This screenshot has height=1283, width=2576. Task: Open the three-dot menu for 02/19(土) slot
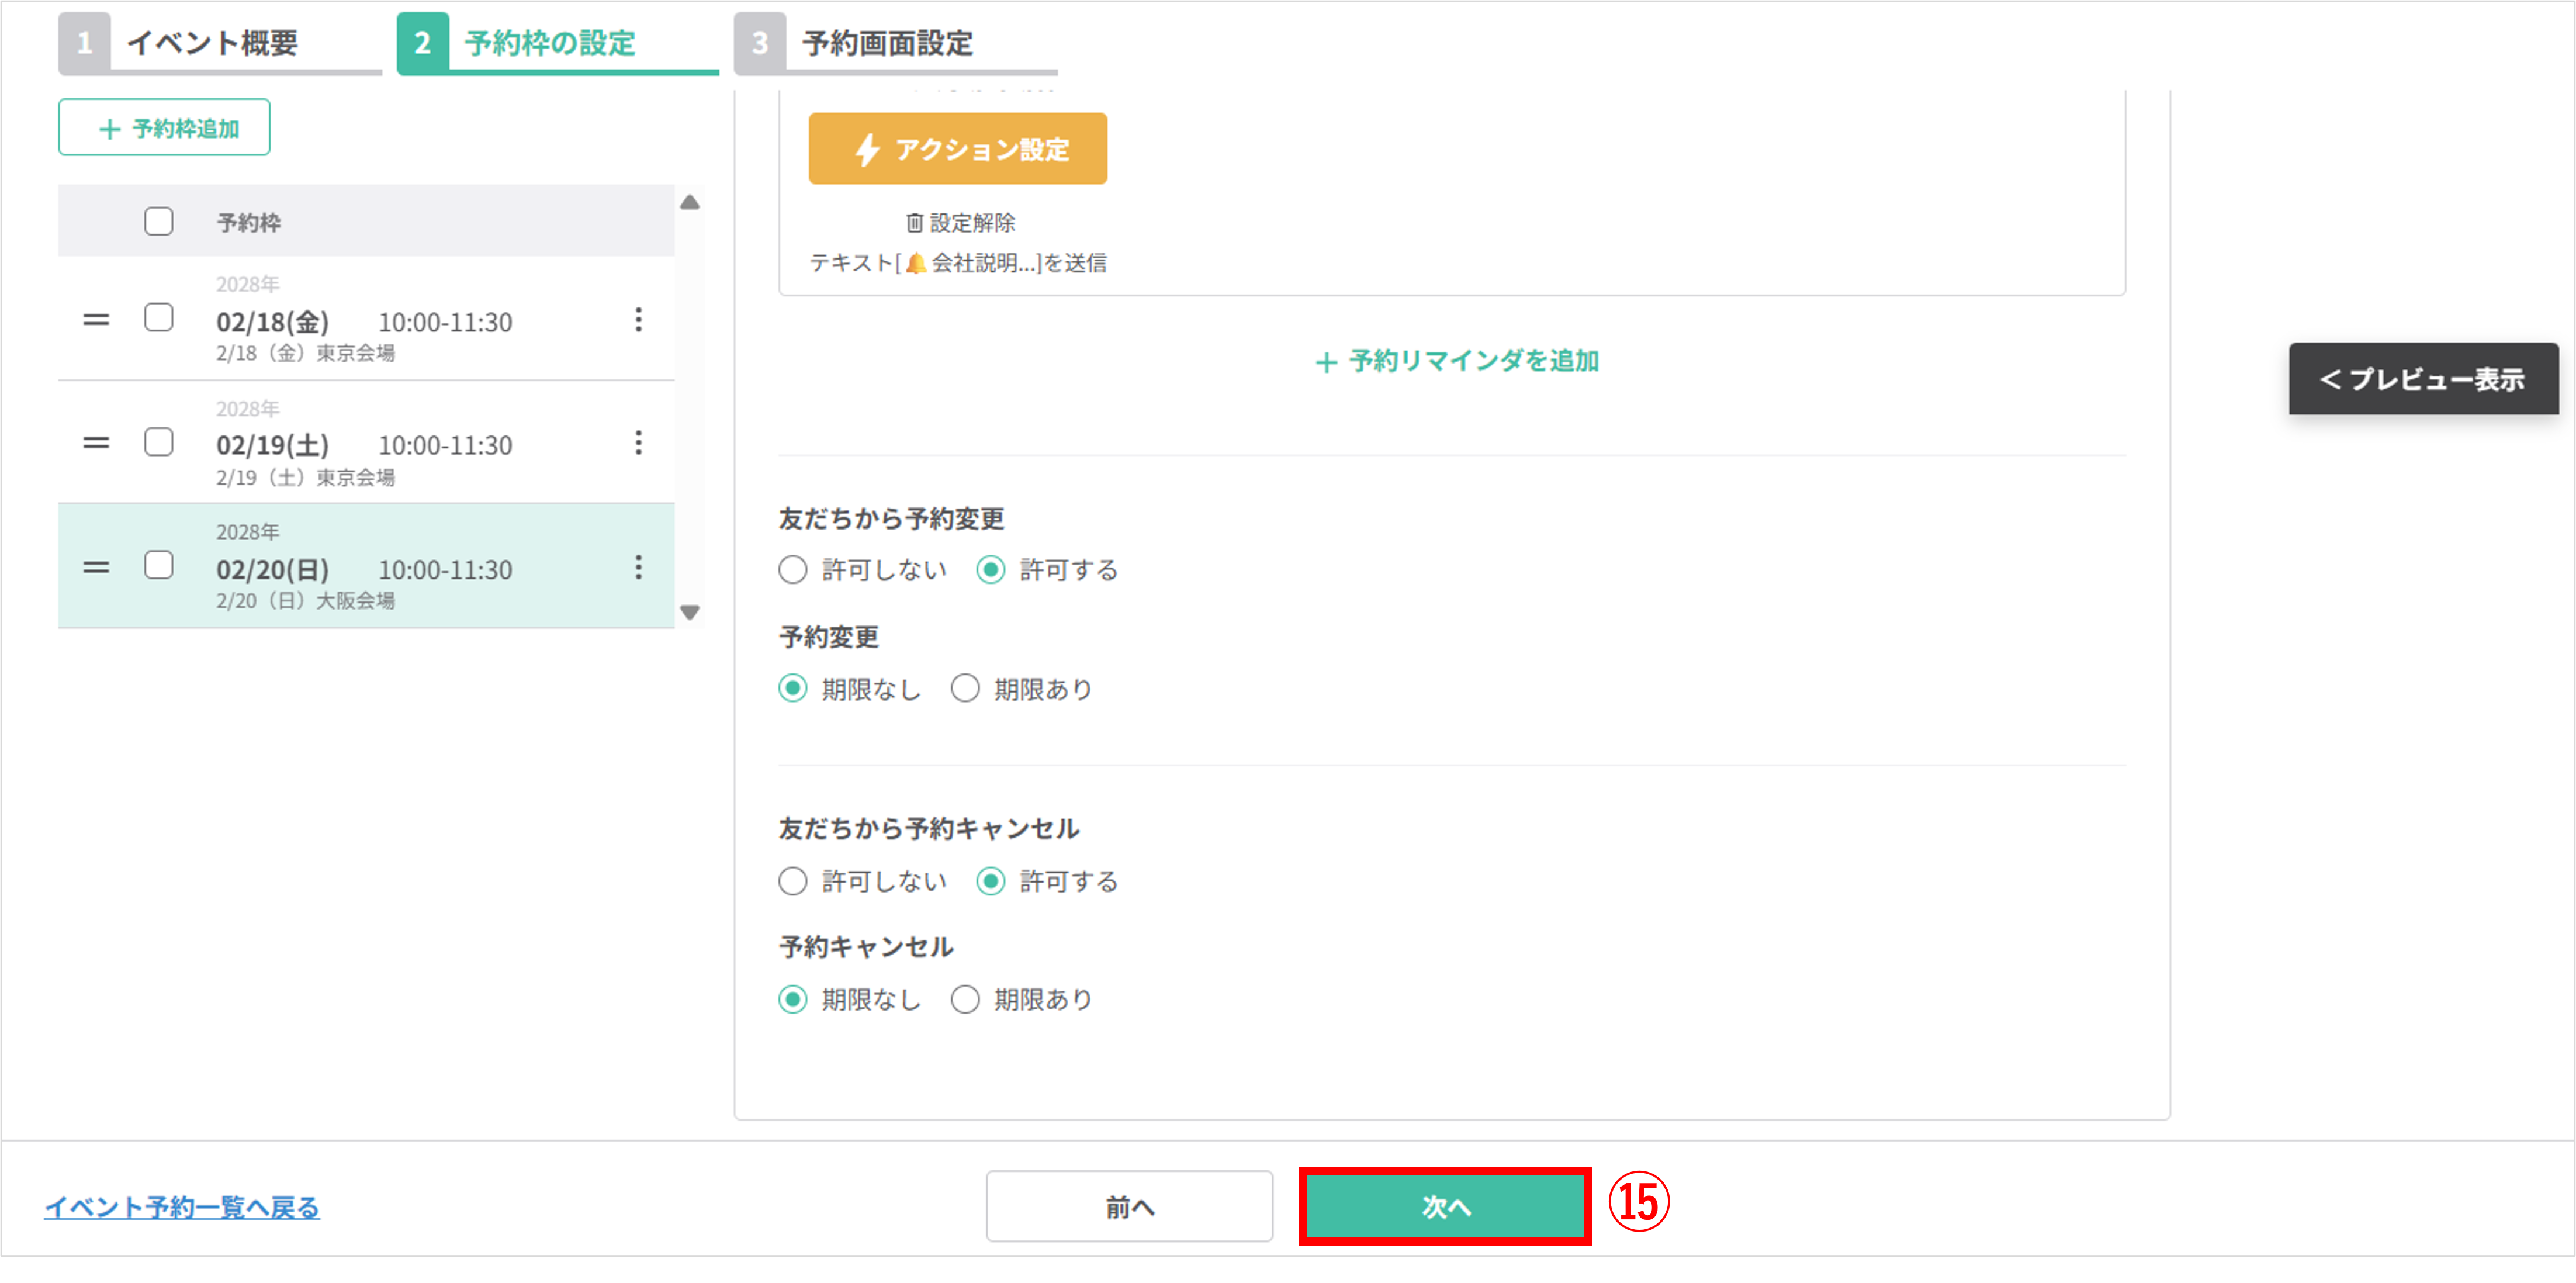(x=638, y=443)
